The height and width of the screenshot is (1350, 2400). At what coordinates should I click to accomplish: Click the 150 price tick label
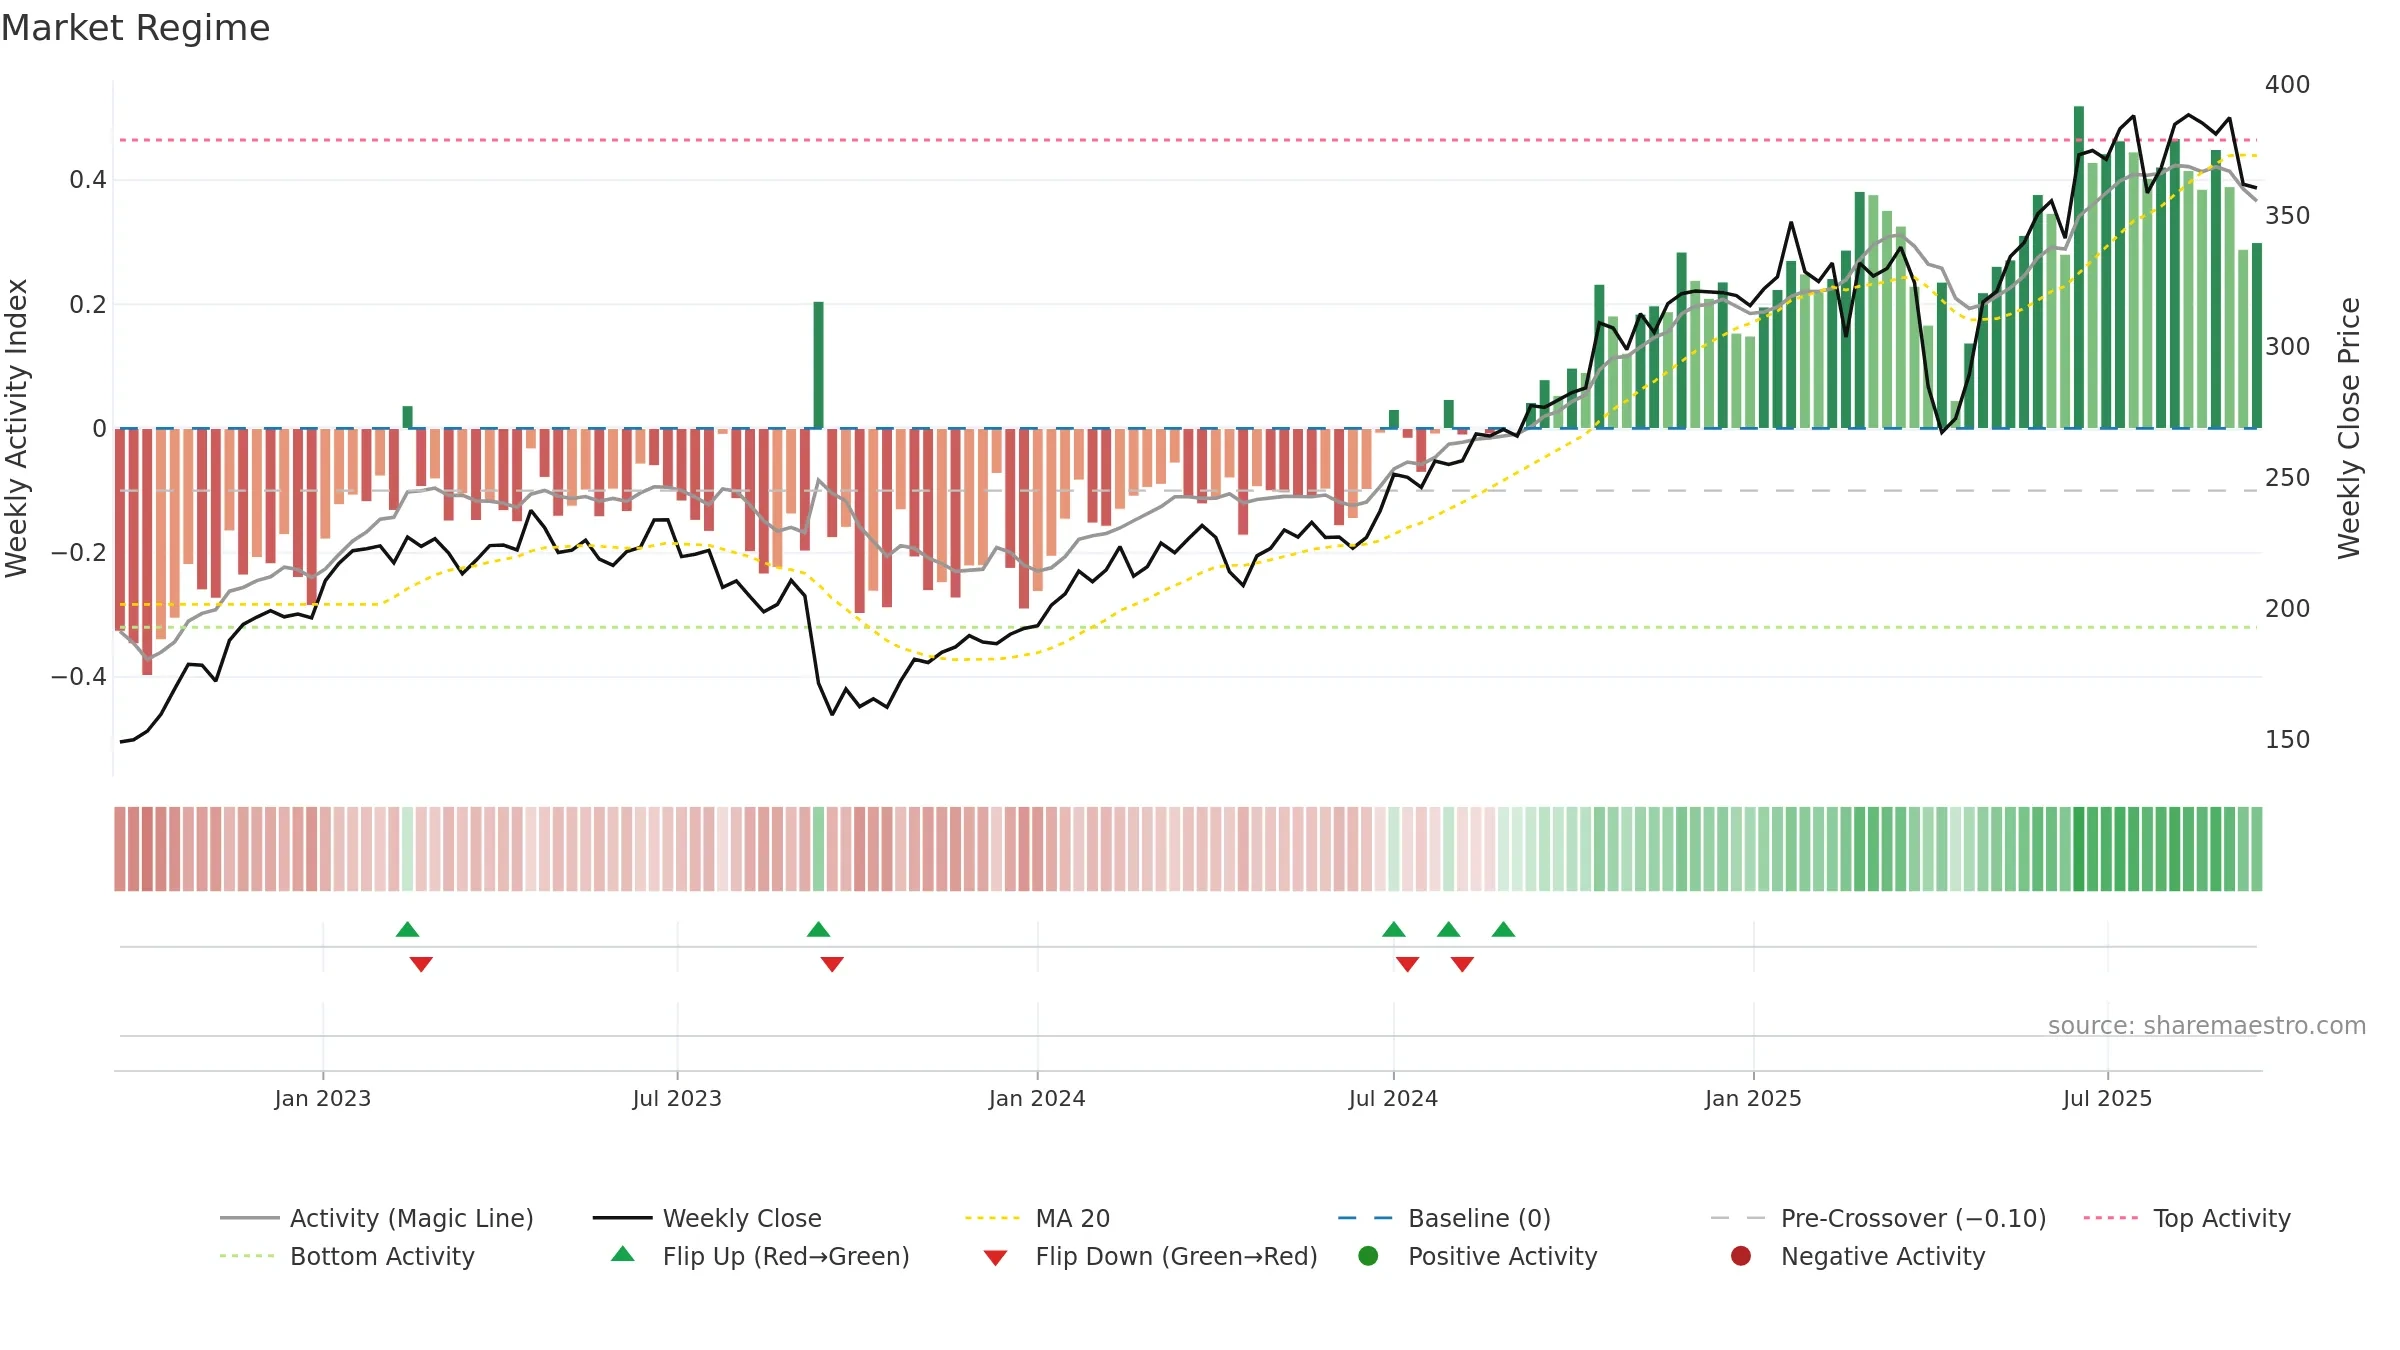tap(2287, 739)
